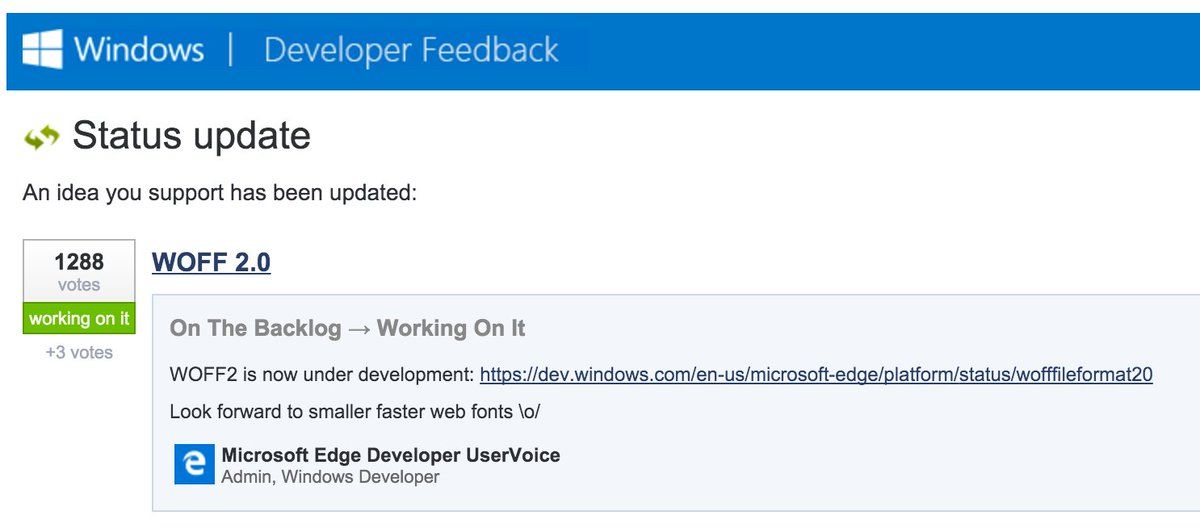Click the Microsoft Edge avatar icon

(194, 465)
